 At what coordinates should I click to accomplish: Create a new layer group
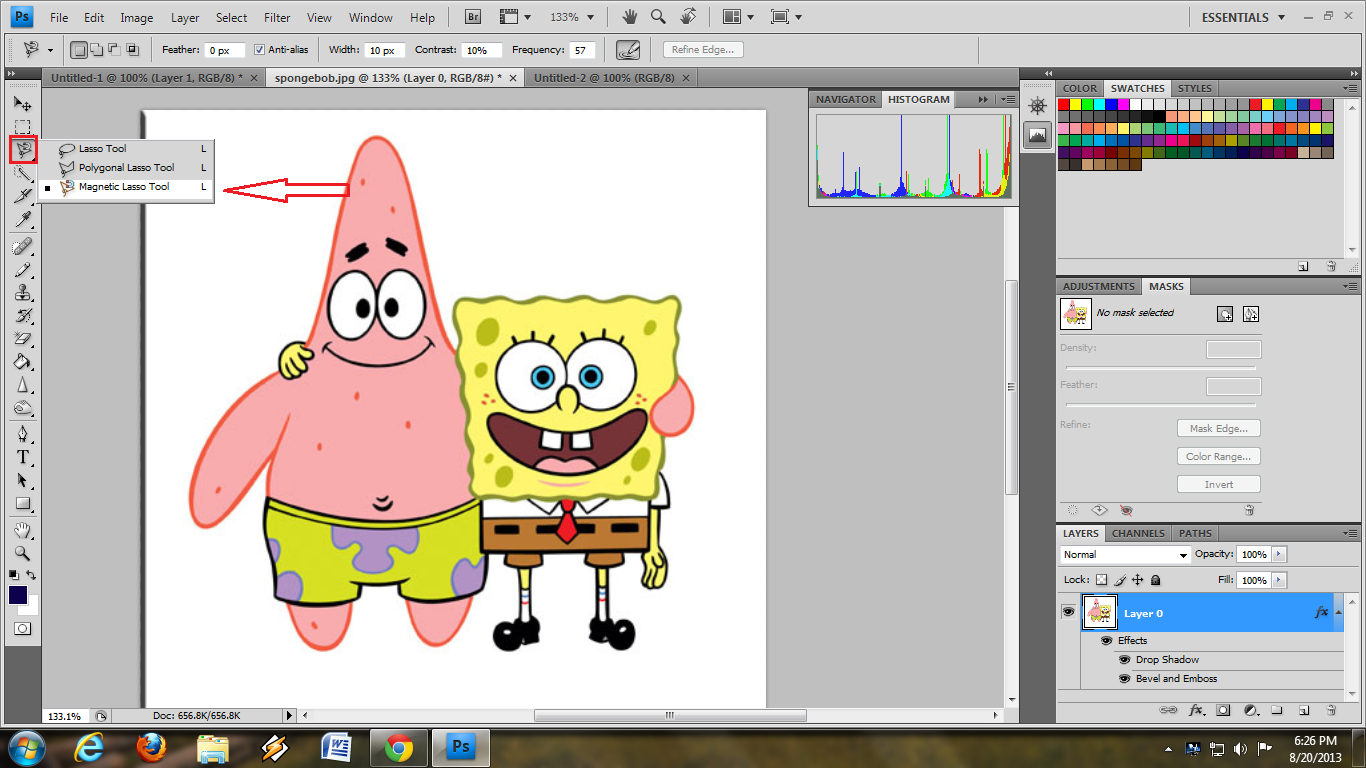point(1277,710)
